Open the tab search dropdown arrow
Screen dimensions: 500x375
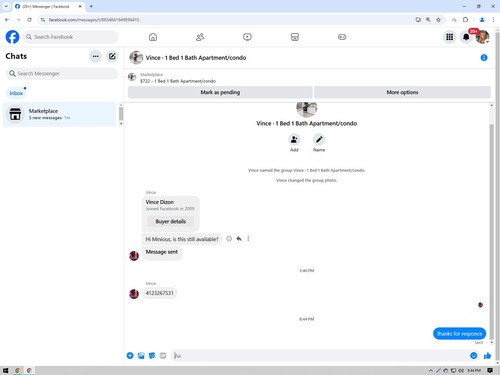point(6,6)
